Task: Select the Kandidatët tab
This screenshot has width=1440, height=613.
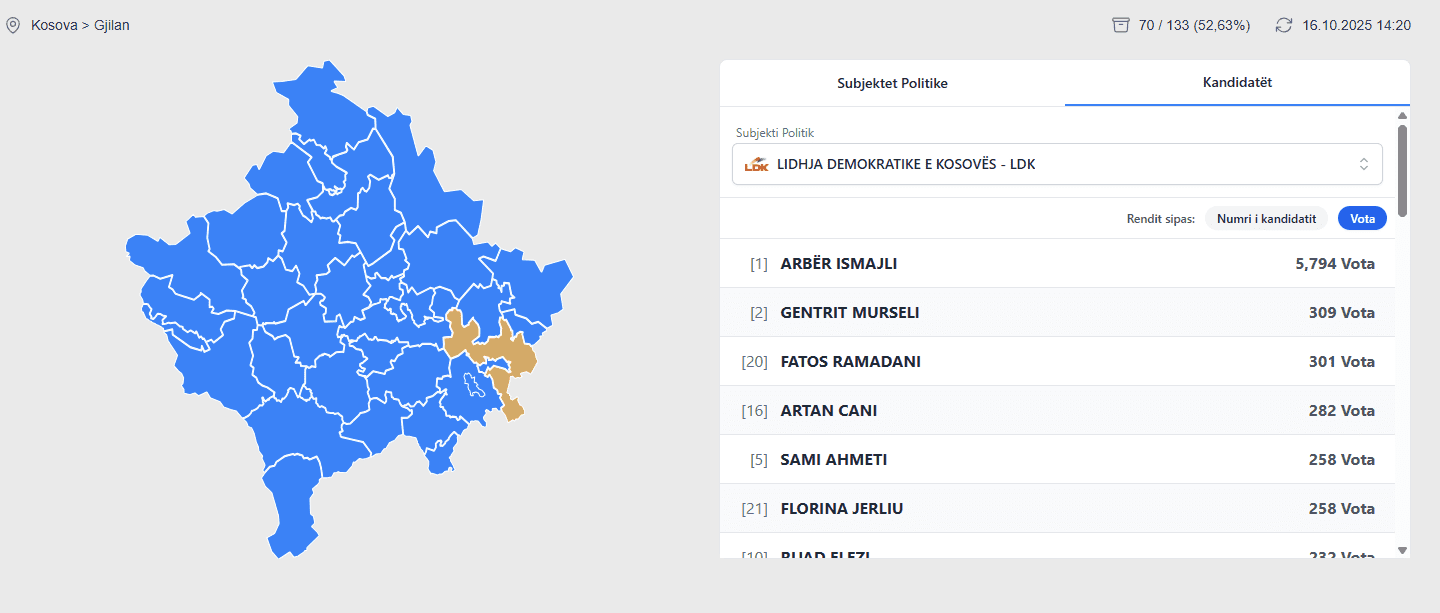Action: coord(1237,82)
